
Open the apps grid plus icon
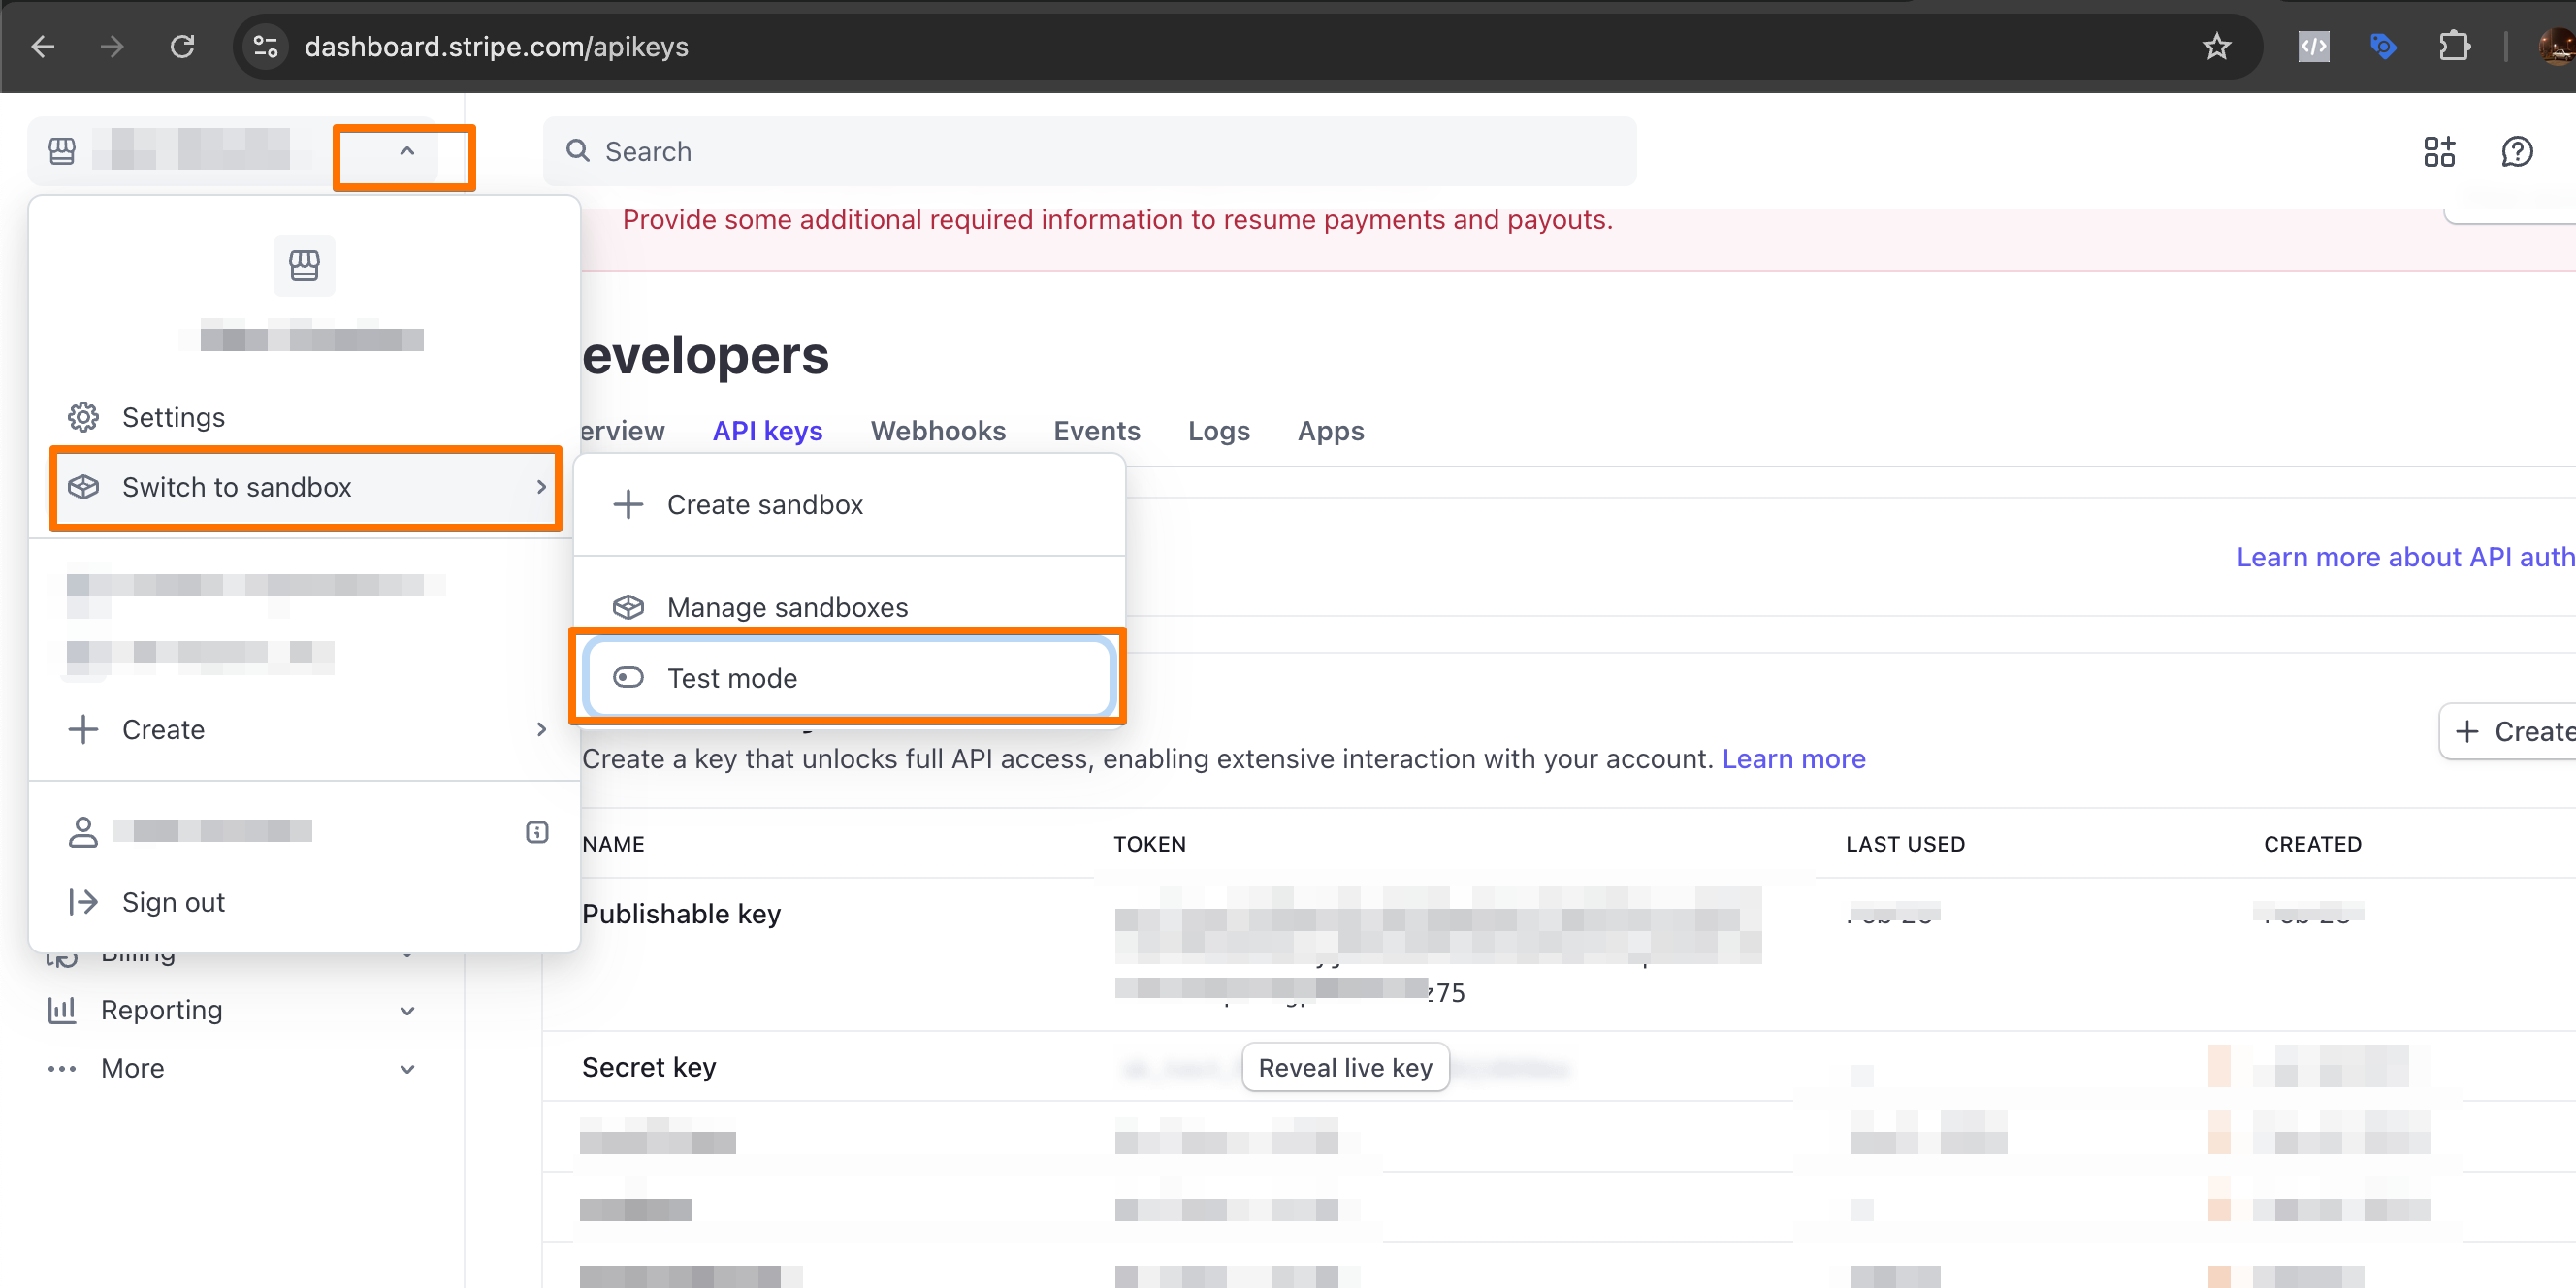coord(2438,152)
